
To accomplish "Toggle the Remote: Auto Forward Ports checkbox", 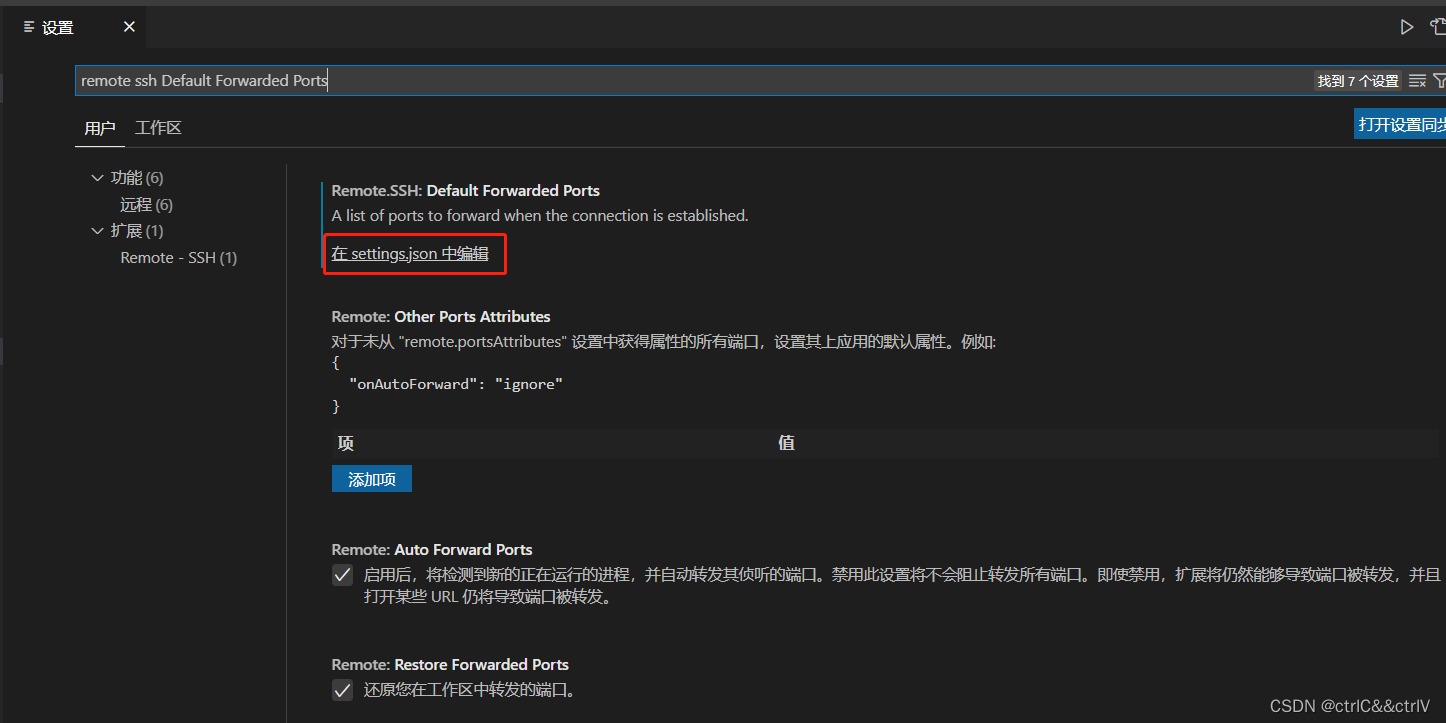I will [343, 575].
